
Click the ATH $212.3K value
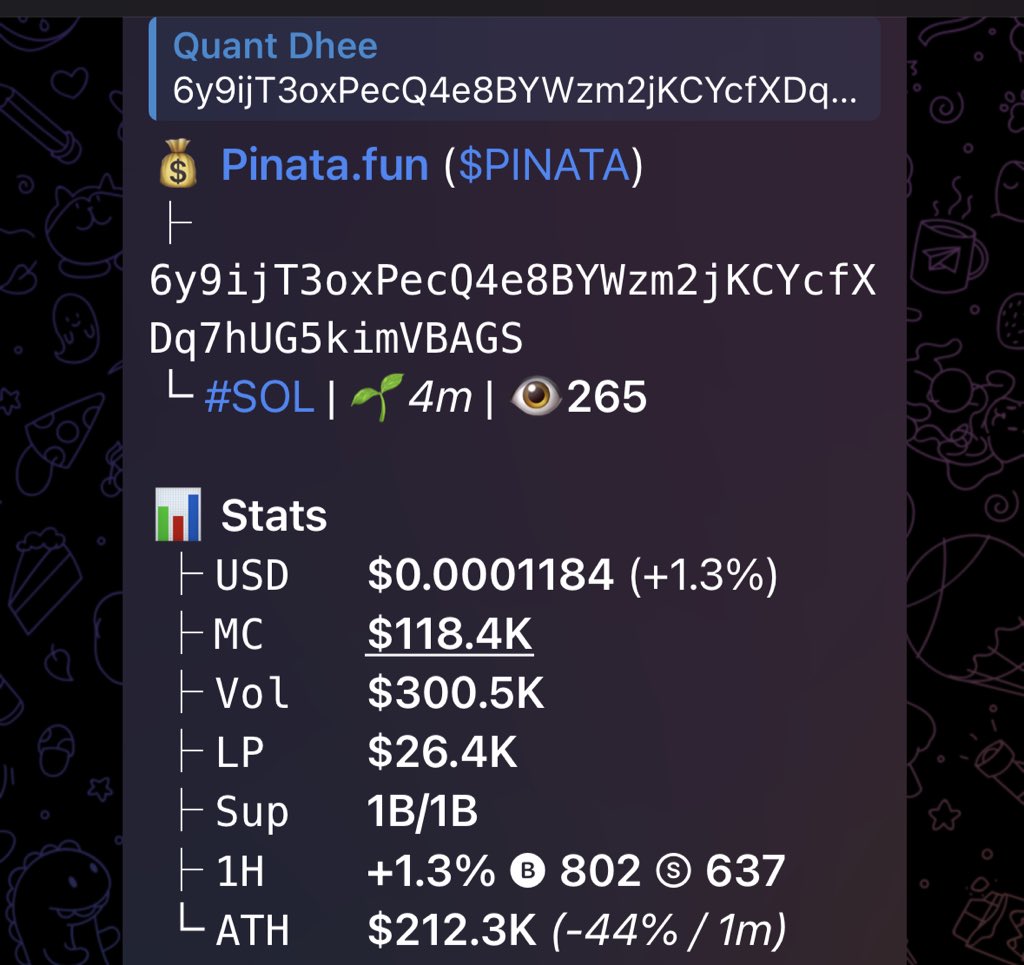tap(451, 929)
